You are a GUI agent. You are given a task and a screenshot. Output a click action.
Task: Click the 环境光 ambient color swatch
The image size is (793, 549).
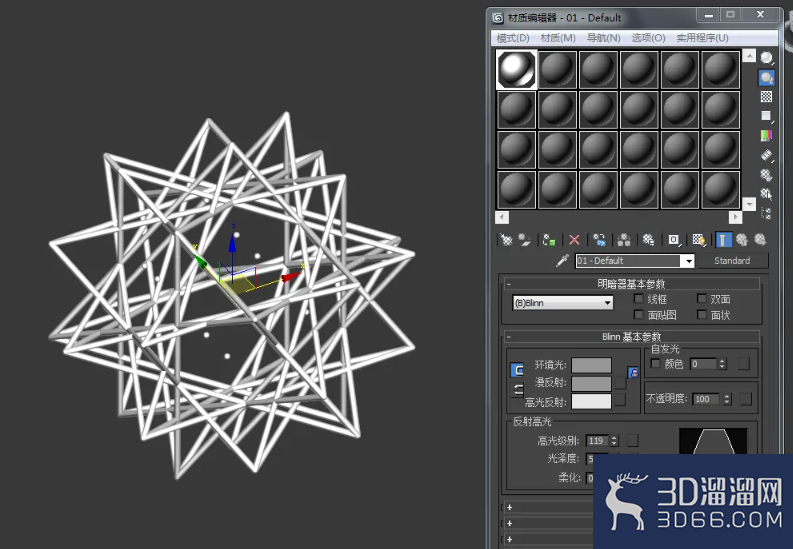591,365
